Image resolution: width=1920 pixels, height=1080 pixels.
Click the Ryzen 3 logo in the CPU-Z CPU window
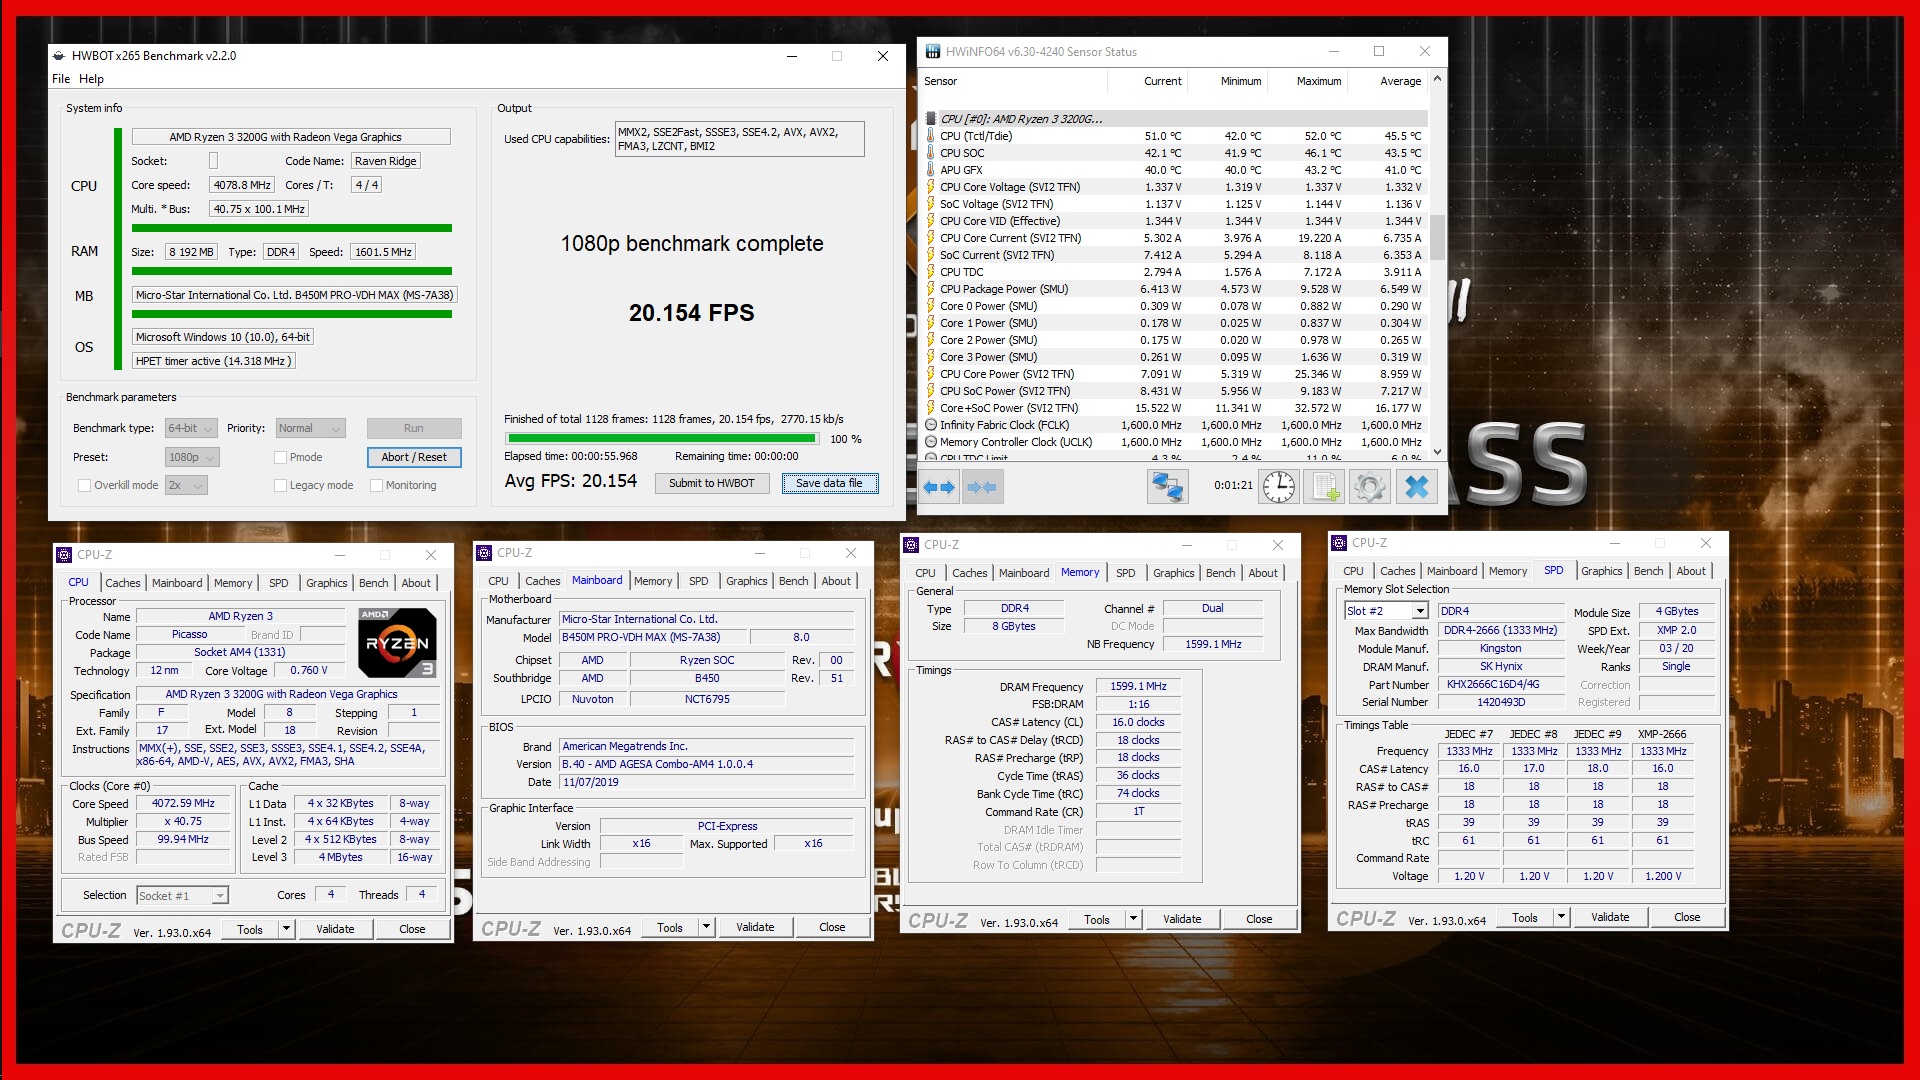click(397, 643)
